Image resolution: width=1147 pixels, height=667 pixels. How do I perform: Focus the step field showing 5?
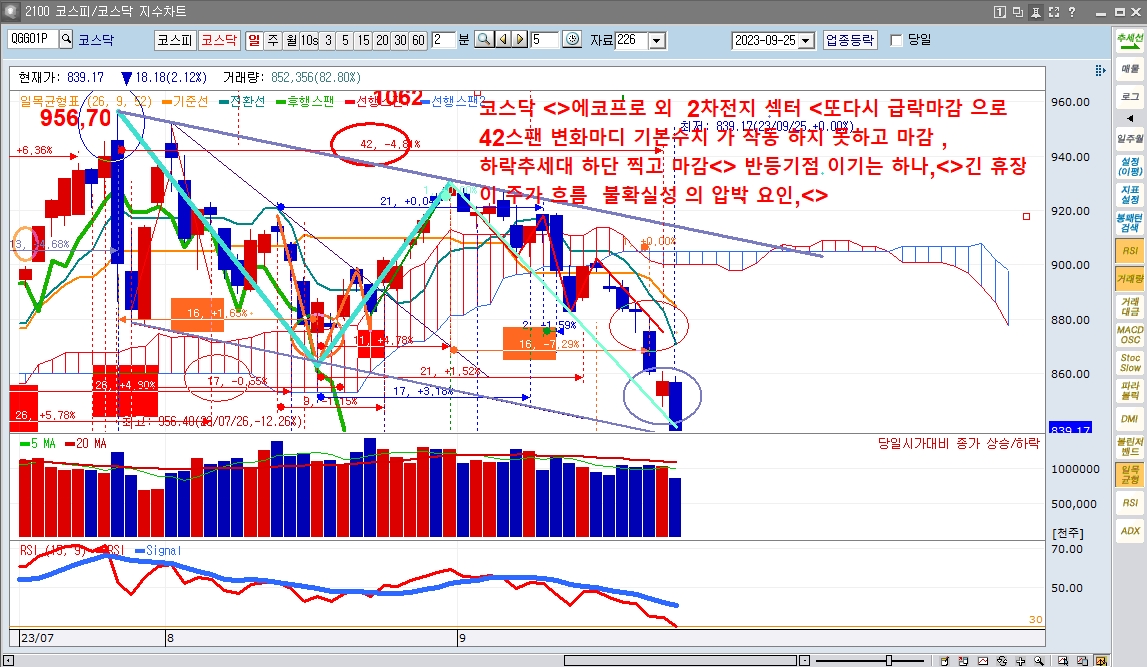(x=544, y=39)
